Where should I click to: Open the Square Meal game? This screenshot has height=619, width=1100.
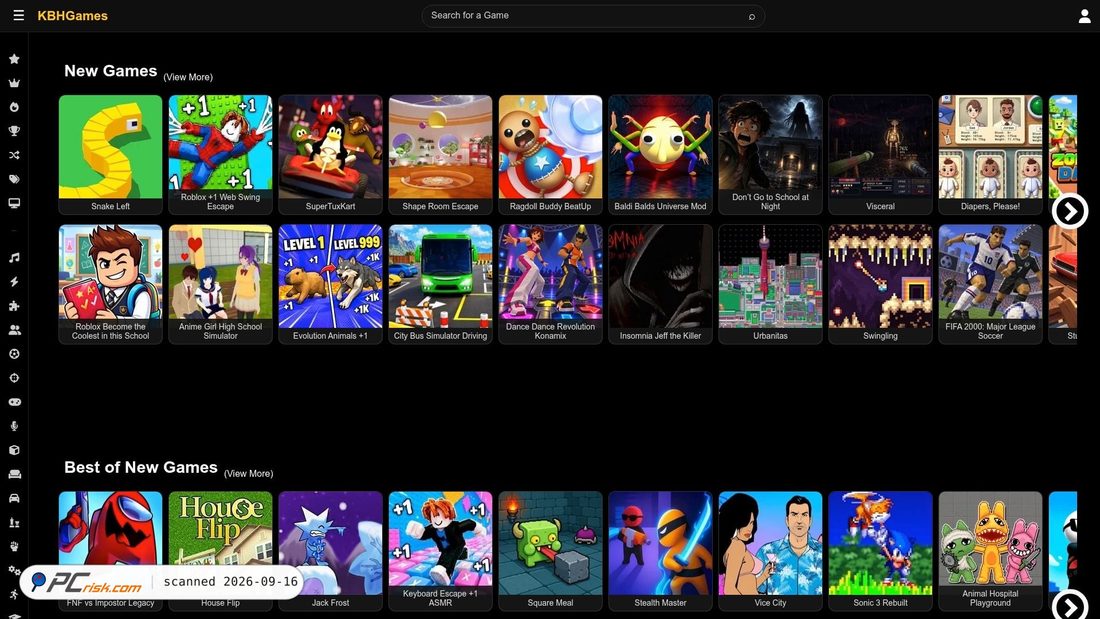coord(551,551)
